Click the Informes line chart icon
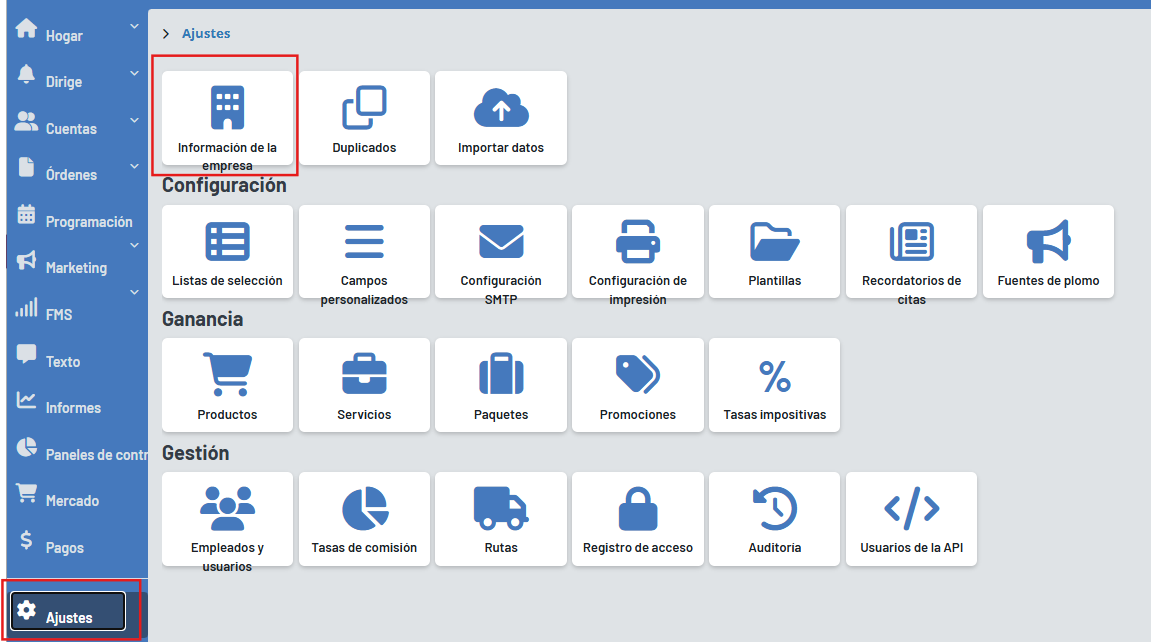 (26, 400)
